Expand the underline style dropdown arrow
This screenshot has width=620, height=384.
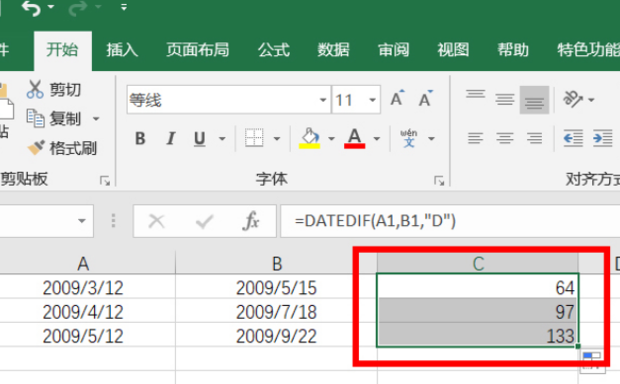(x=222, y=139)
